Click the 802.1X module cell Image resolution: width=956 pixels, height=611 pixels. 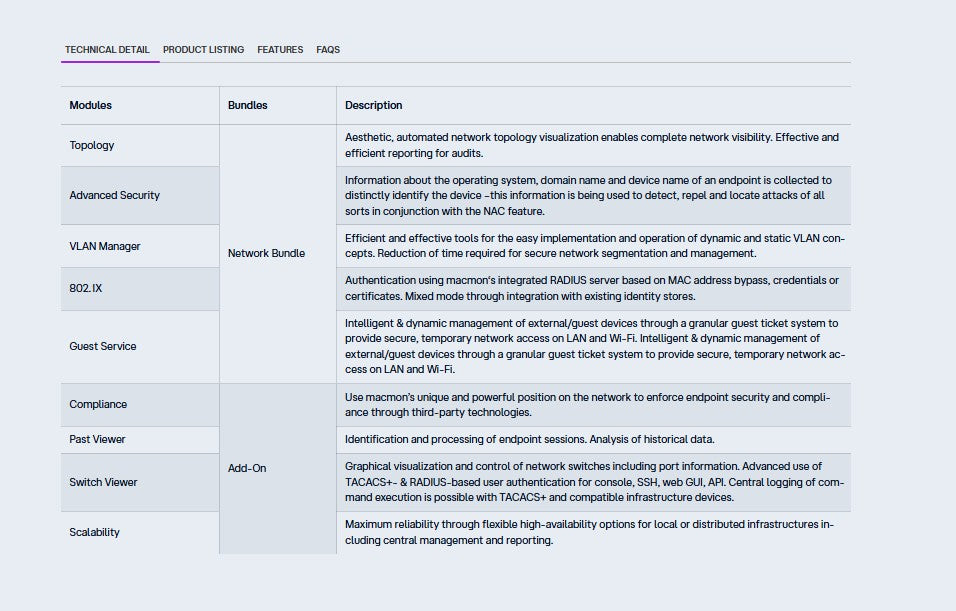point(86,288)
